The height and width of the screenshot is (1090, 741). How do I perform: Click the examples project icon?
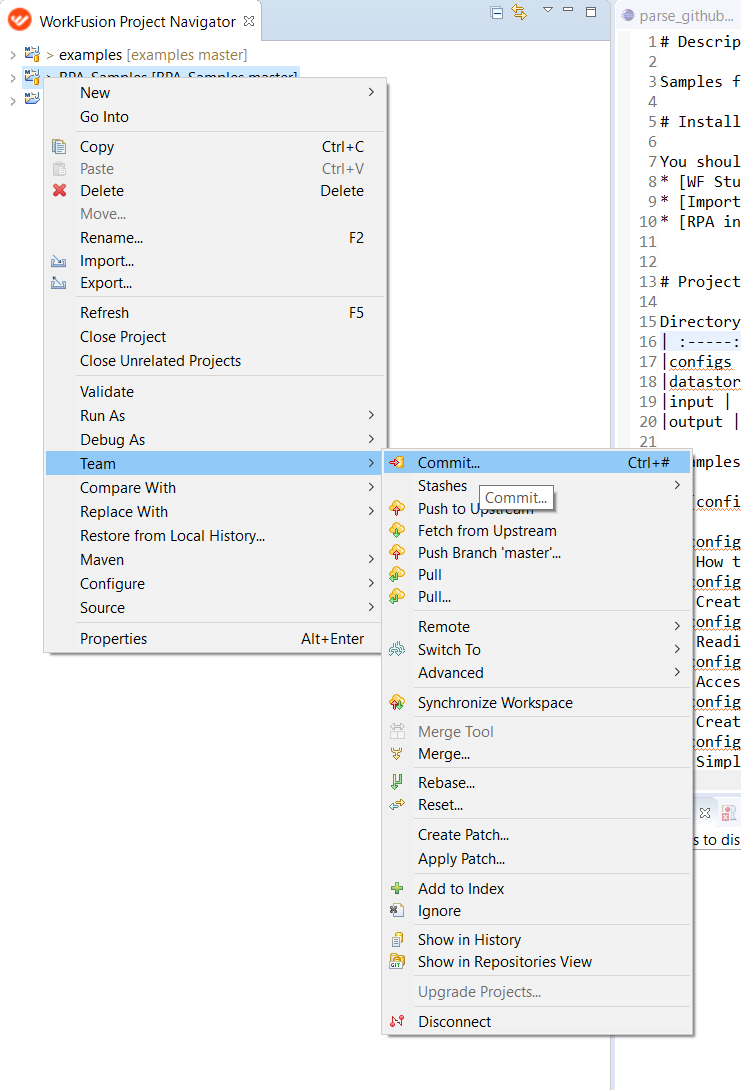point(32,54)
